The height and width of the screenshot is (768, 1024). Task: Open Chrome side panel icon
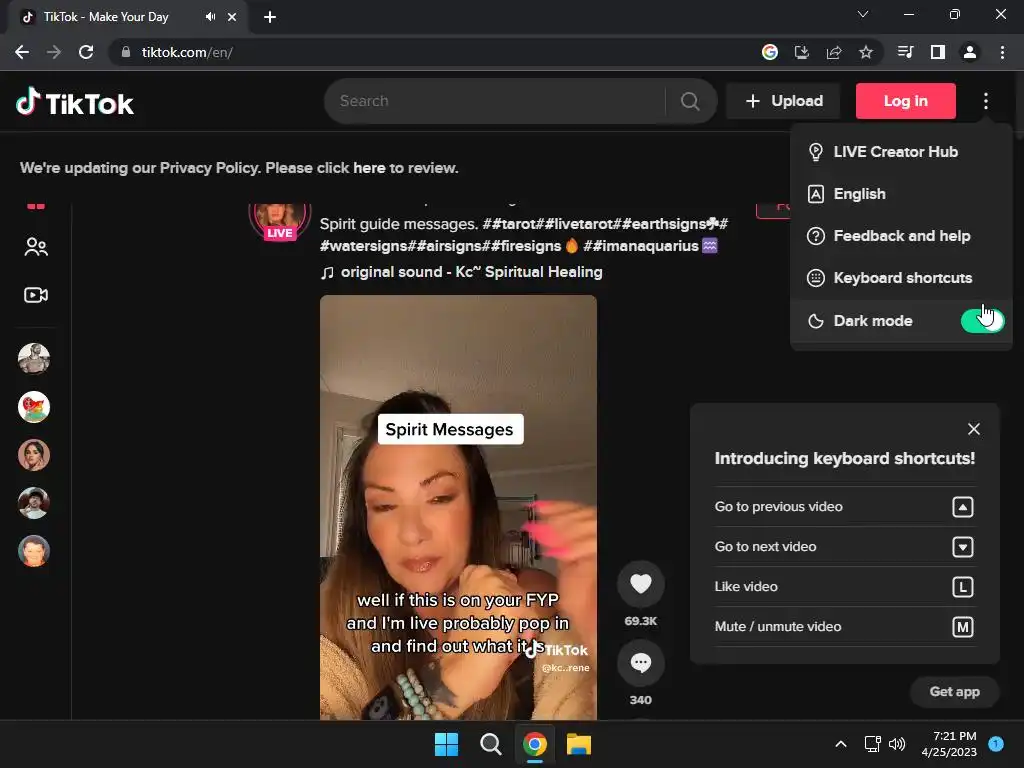pyautogui.click(x=938, y=52)
